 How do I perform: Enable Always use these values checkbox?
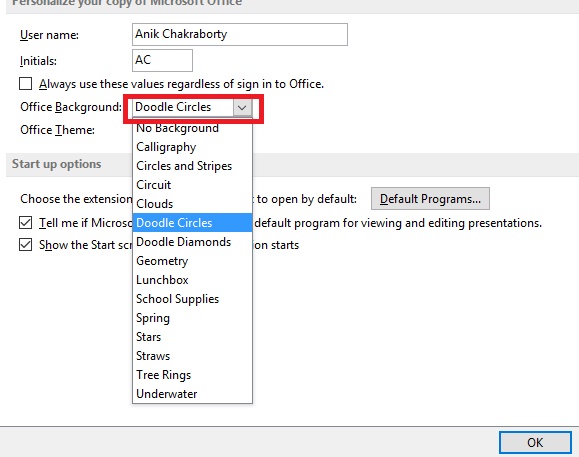(x=25, y=84)
